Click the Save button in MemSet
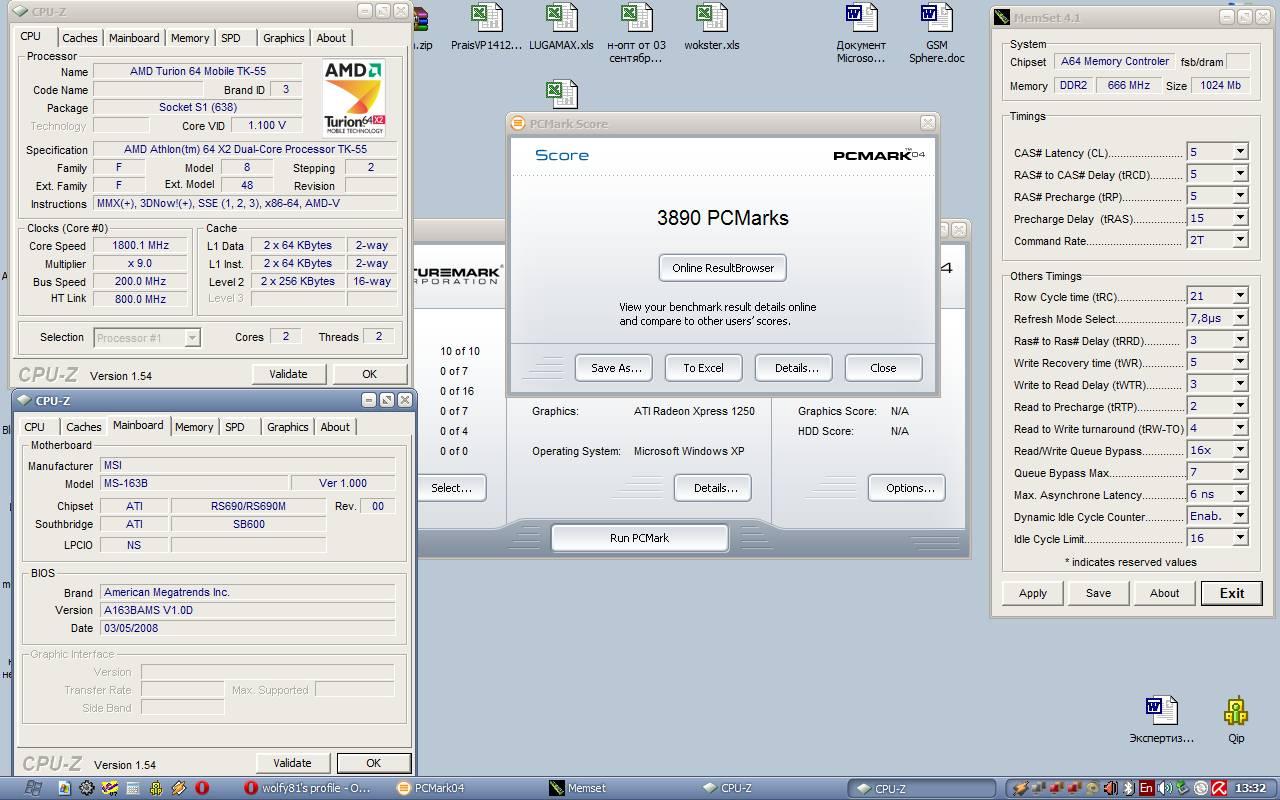The height and width of the screenshot is (800, 1280). [1098, 593]
